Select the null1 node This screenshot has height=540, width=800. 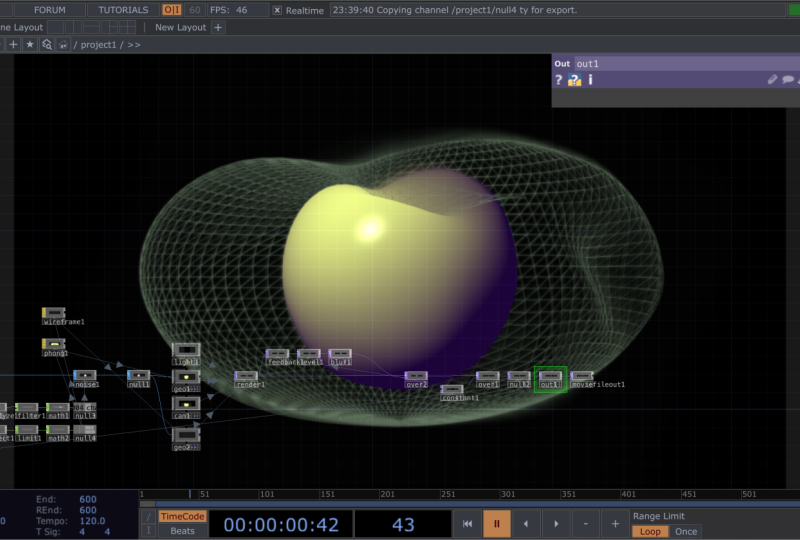coord(138,376)
